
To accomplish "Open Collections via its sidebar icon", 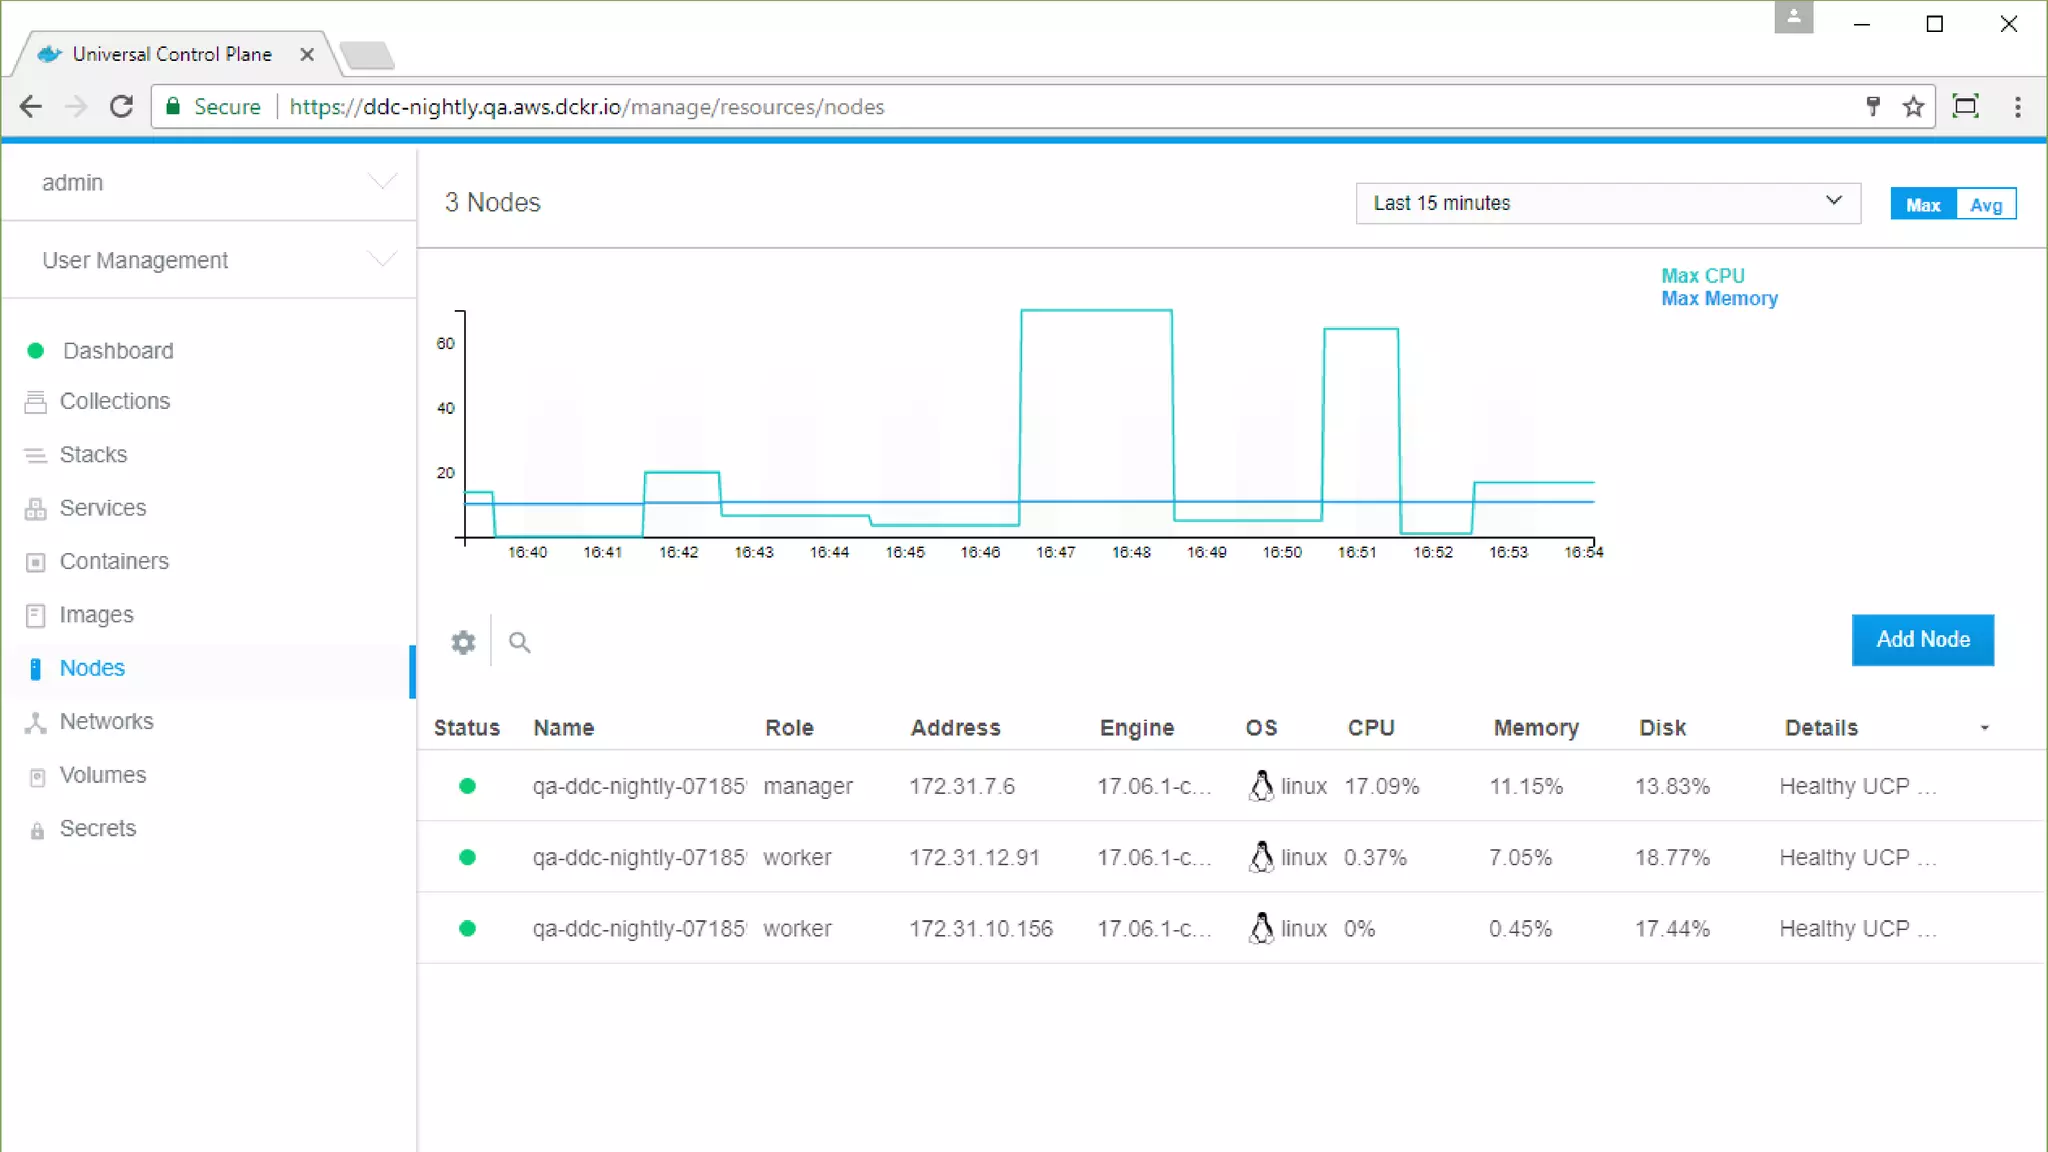I will click(36, 402).
